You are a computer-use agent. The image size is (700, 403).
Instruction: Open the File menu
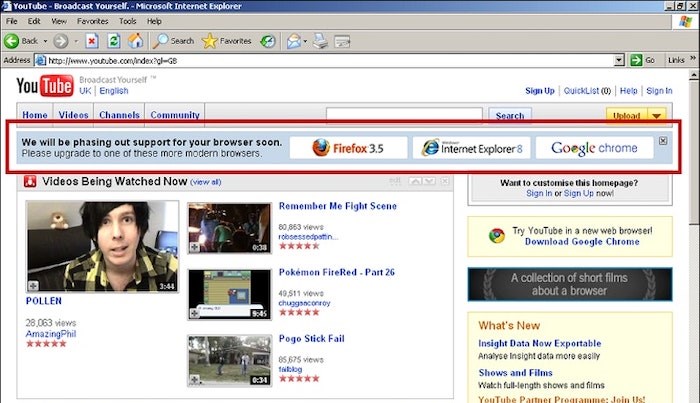click(x=12, y=21)
